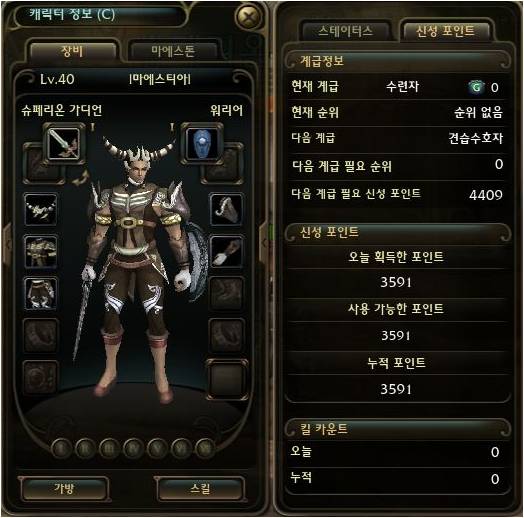Click the necklace equipment slot

pyautogui.click(x=41, y=210)
